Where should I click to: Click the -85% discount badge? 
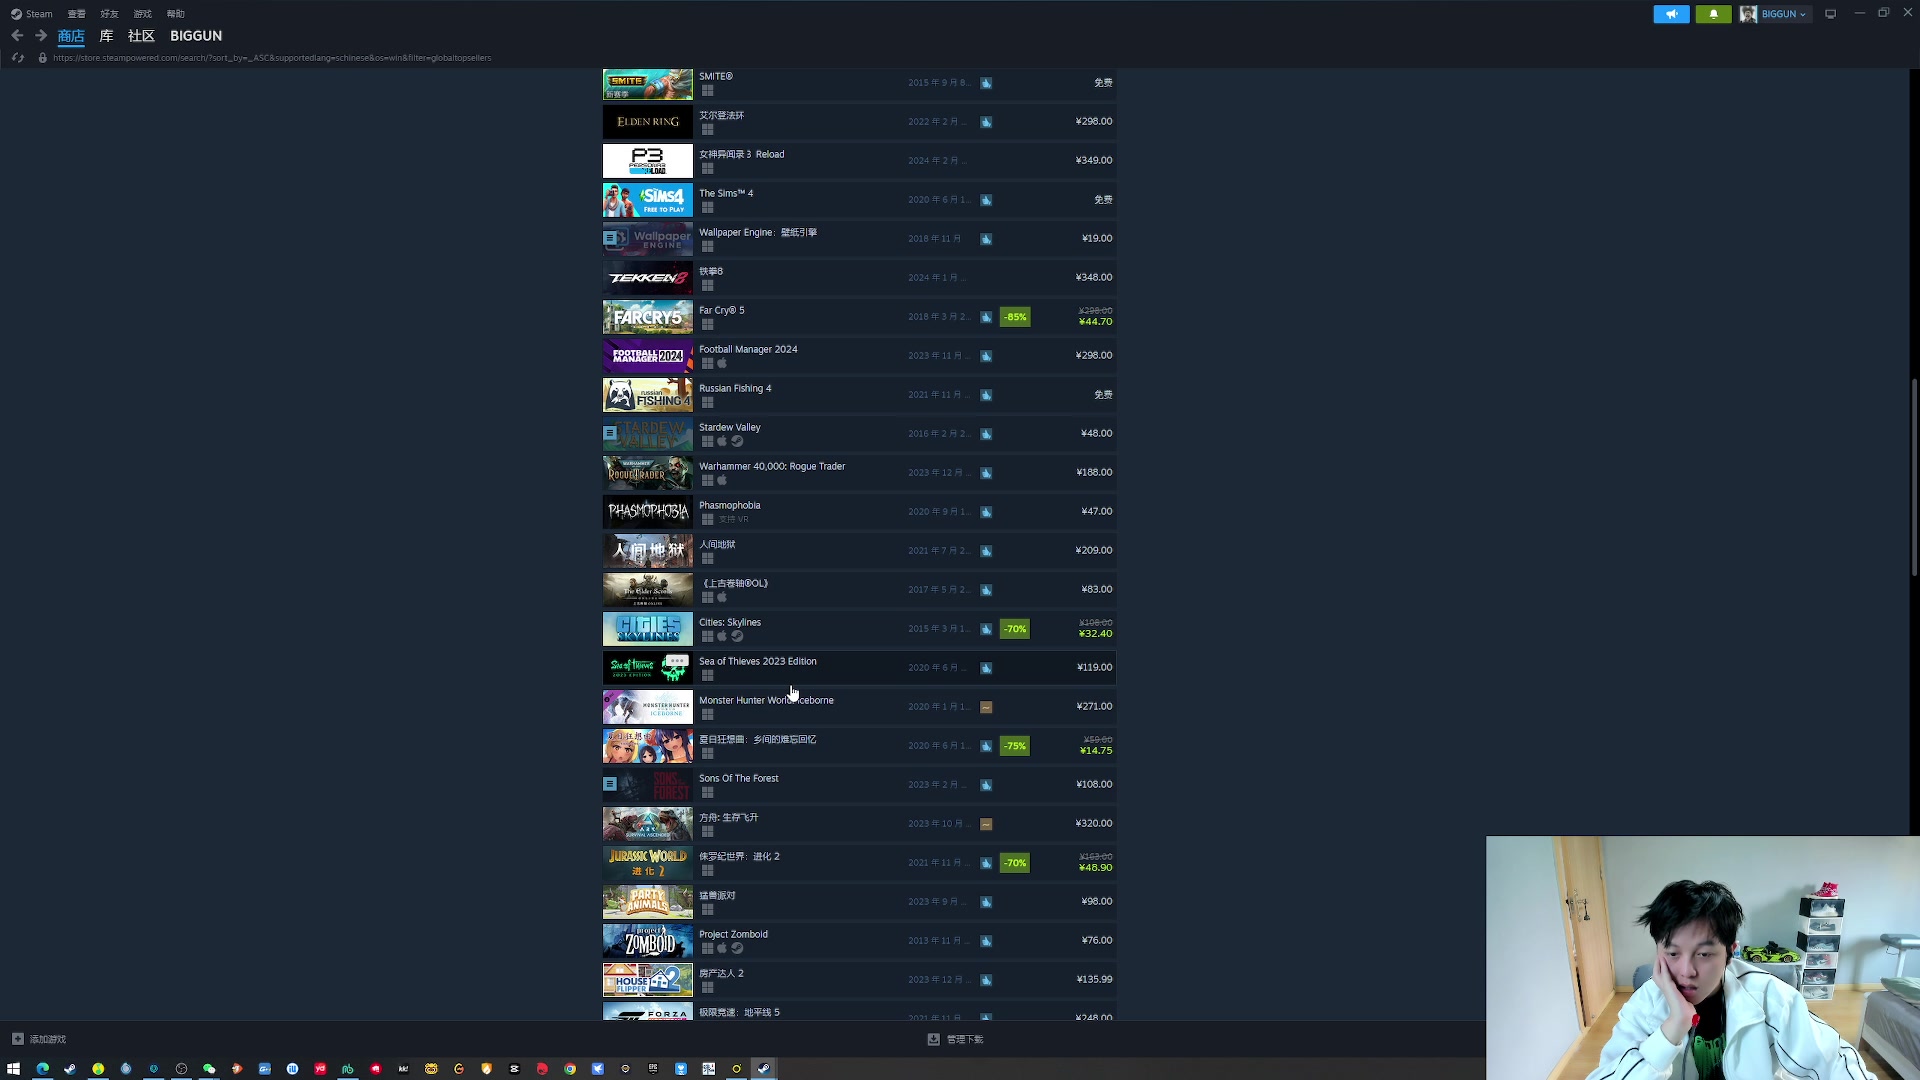click(x=1015, y=317)
